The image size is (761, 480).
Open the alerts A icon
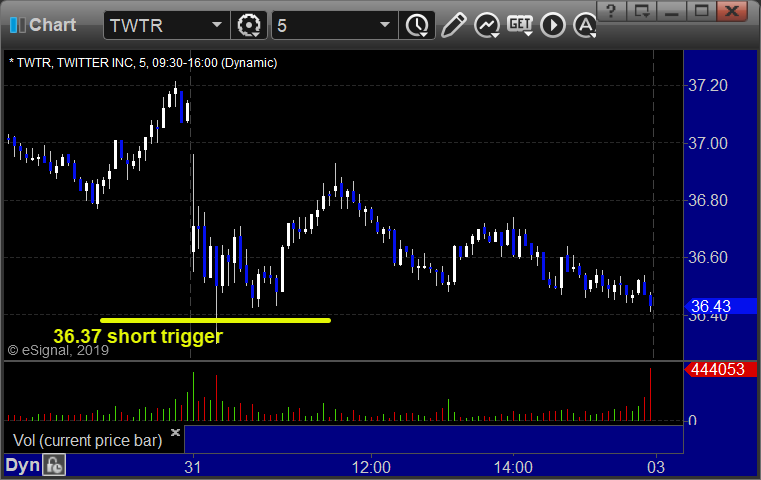point(585,25)
